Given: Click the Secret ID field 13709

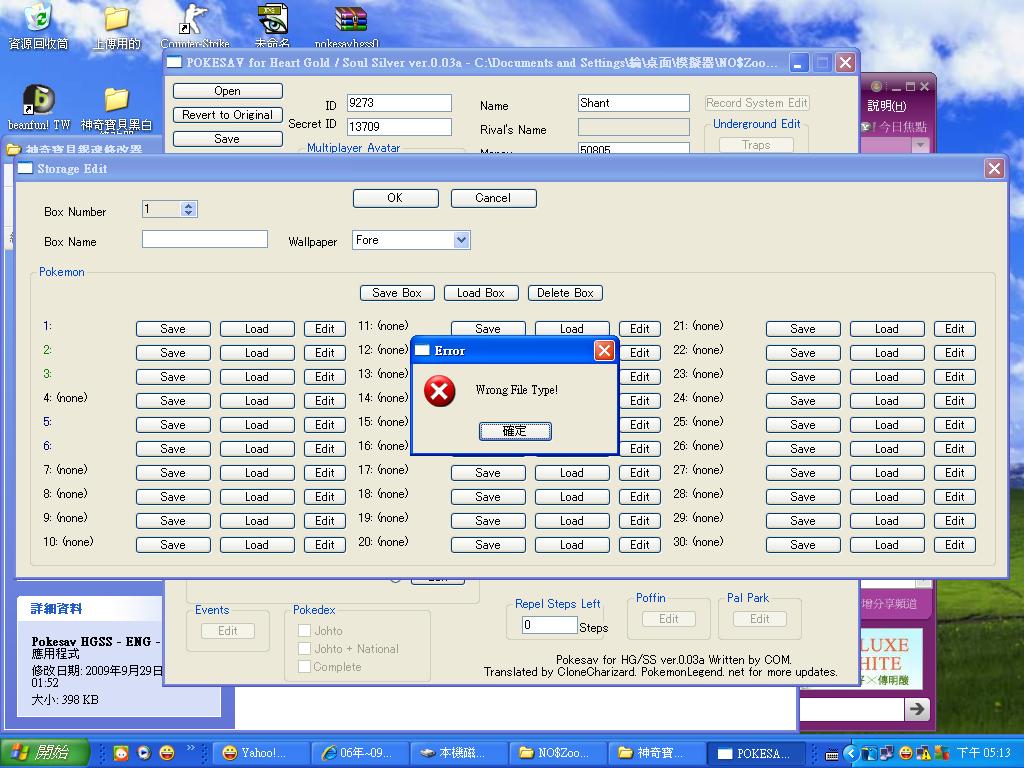Looking at the screenshot, I should [400, 127].
